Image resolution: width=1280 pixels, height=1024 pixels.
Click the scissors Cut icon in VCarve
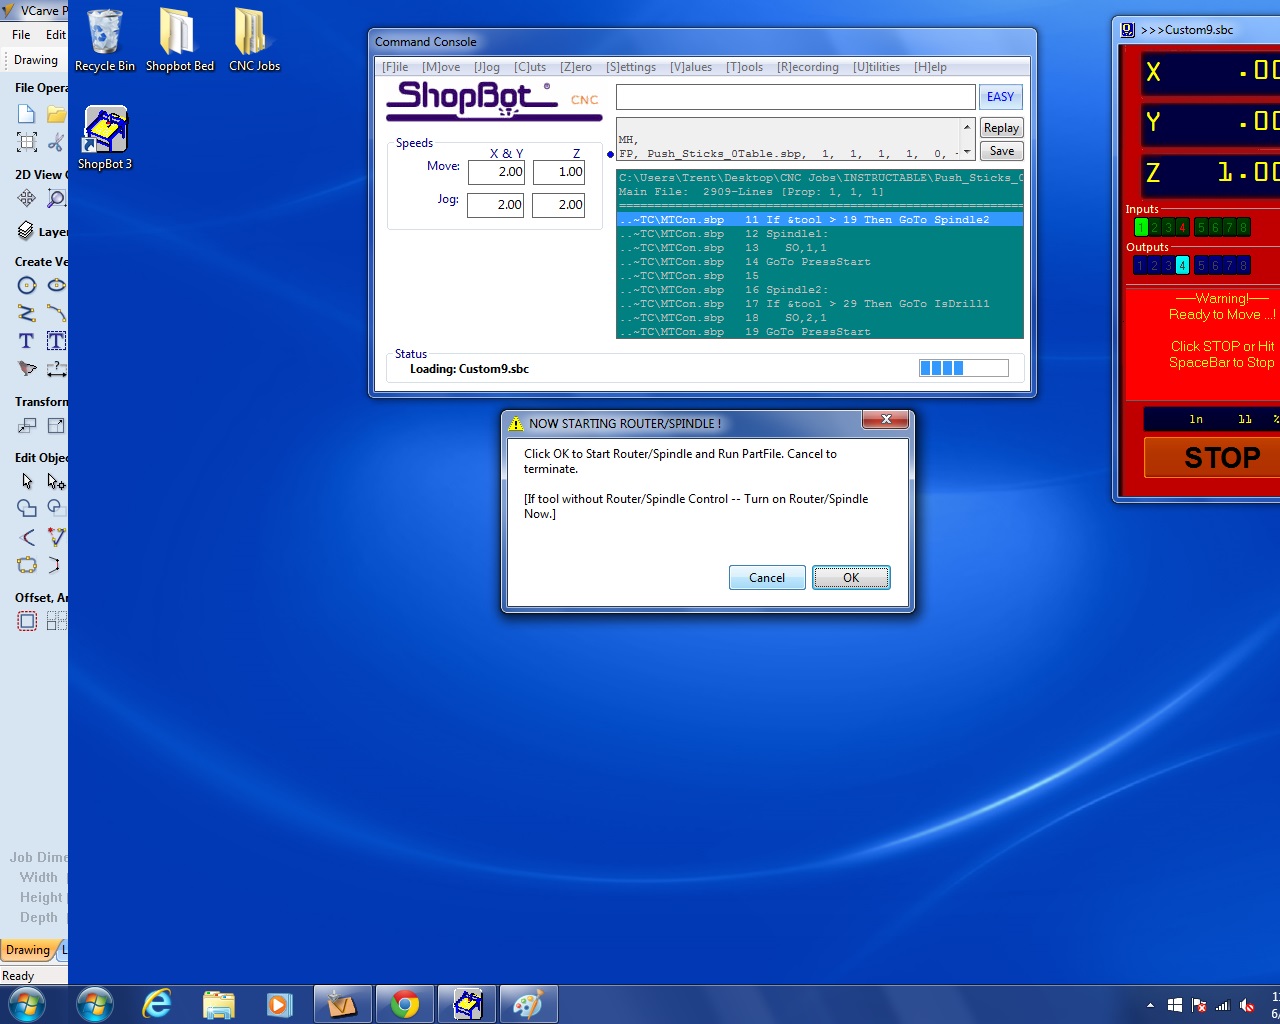(x=56, y=142)
